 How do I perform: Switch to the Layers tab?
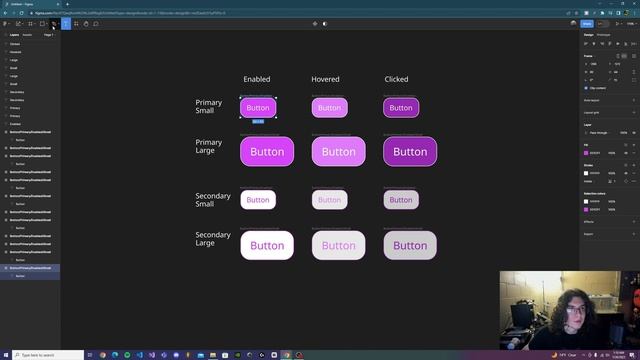[x=14, y=35]
